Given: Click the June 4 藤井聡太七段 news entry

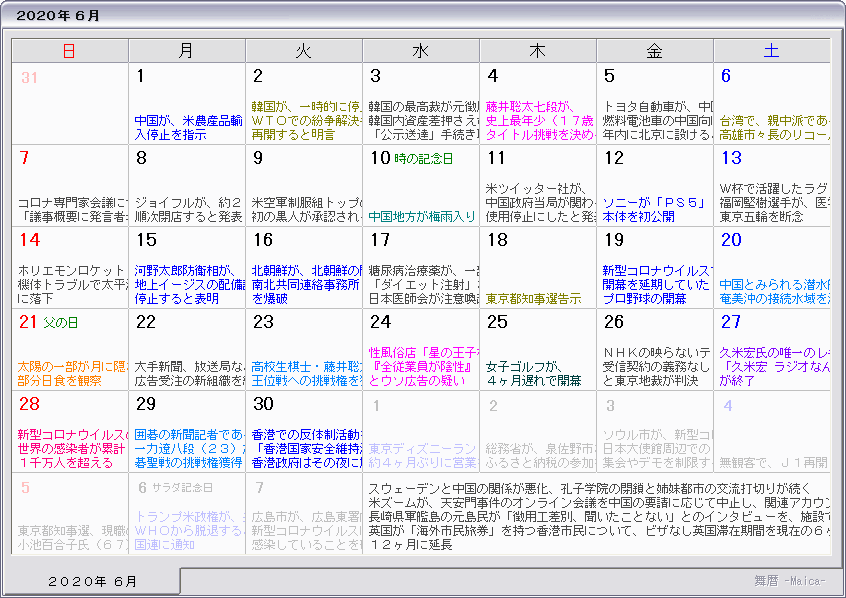Looking at the screenshot, I should coord(538,119).
